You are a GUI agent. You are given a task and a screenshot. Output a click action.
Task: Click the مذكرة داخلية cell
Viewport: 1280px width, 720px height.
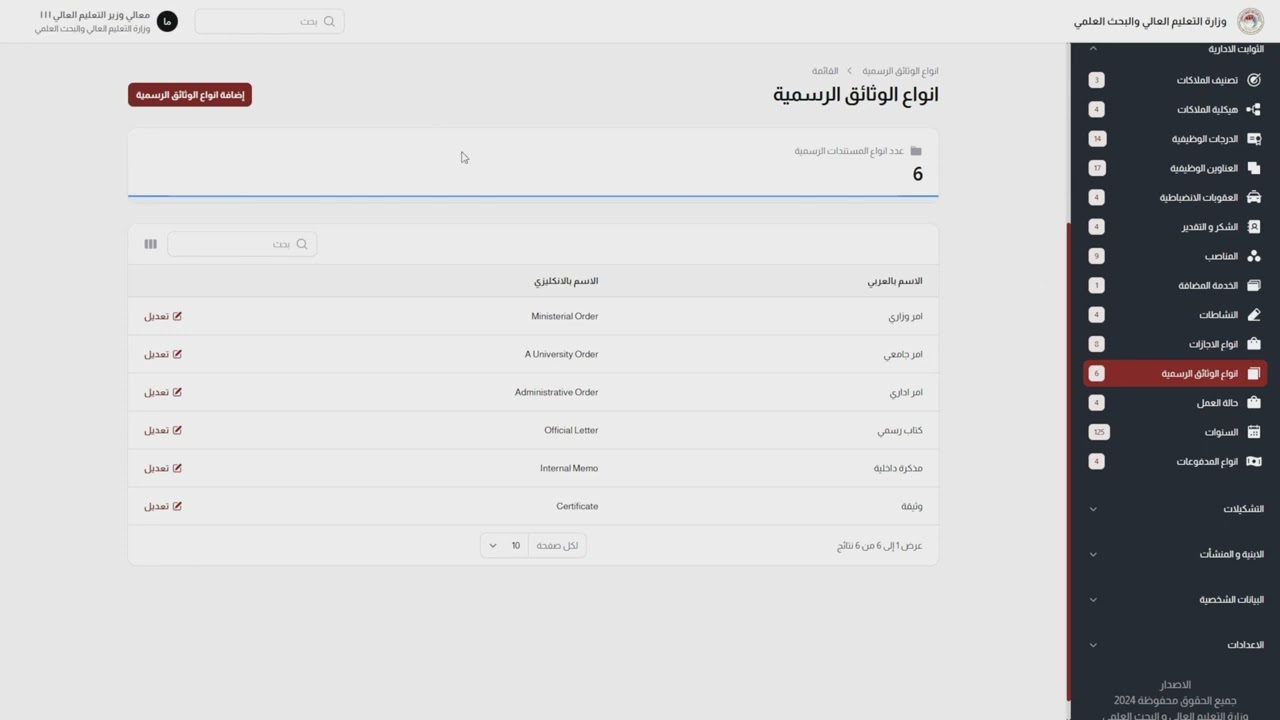[898, 468]
